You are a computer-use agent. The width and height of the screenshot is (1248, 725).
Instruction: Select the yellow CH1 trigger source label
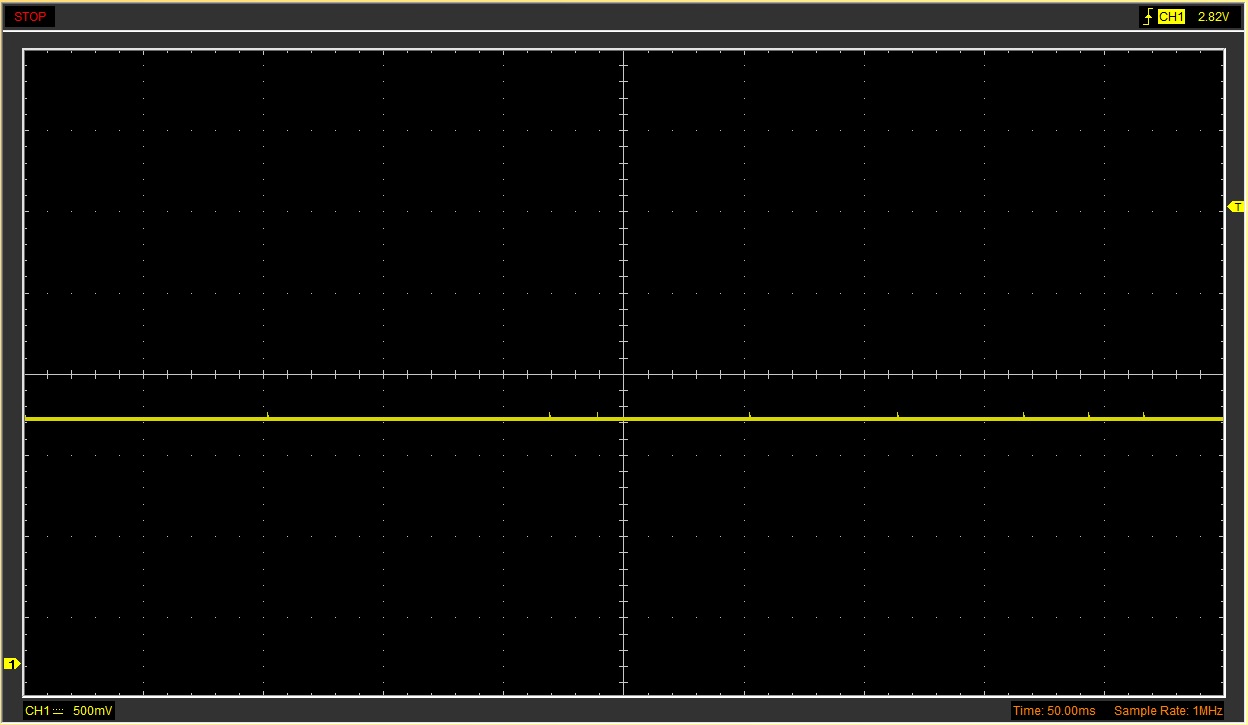tap(1171, 17)
